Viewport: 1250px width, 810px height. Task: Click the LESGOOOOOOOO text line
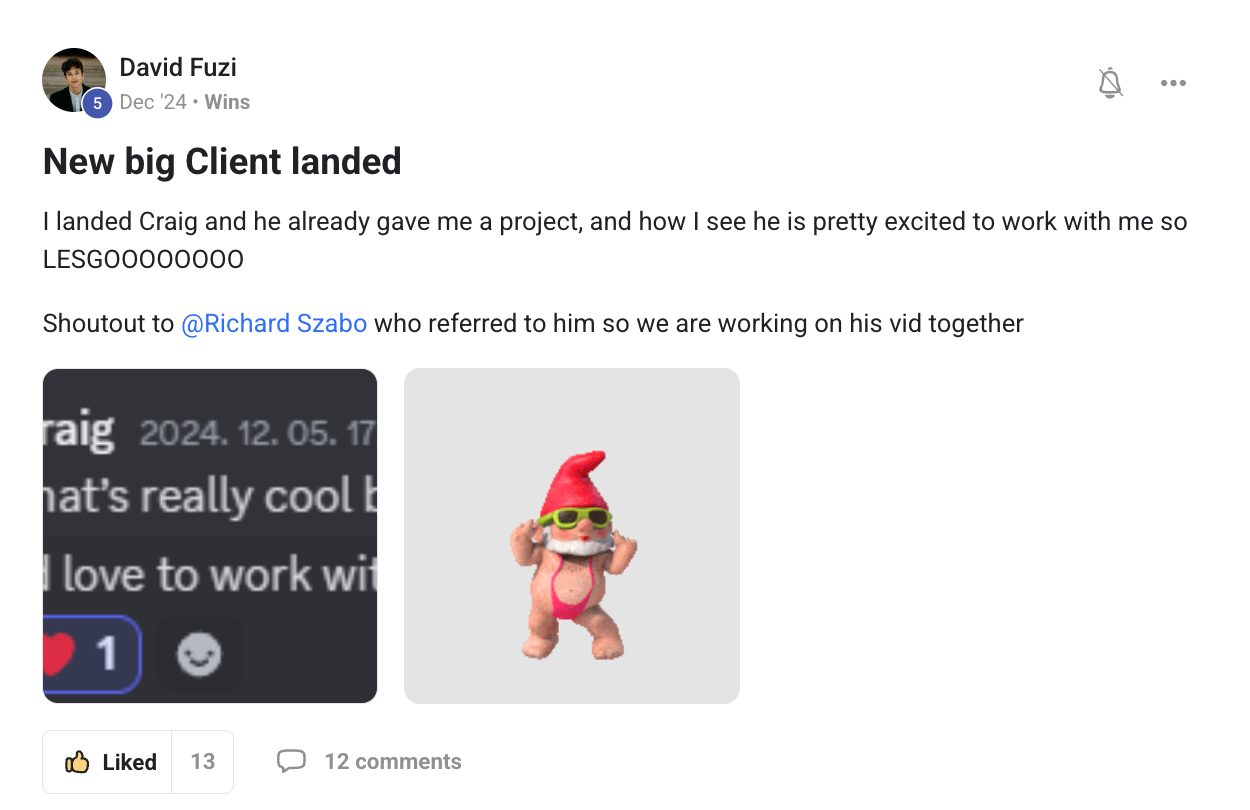point(143,260)
